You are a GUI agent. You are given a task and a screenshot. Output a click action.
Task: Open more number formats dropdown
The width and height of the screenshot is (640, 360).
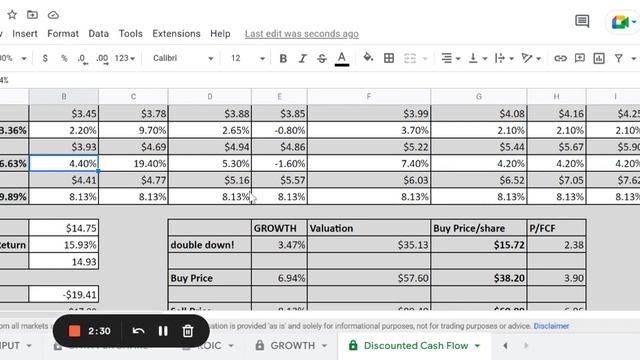[x=124, y=58]
